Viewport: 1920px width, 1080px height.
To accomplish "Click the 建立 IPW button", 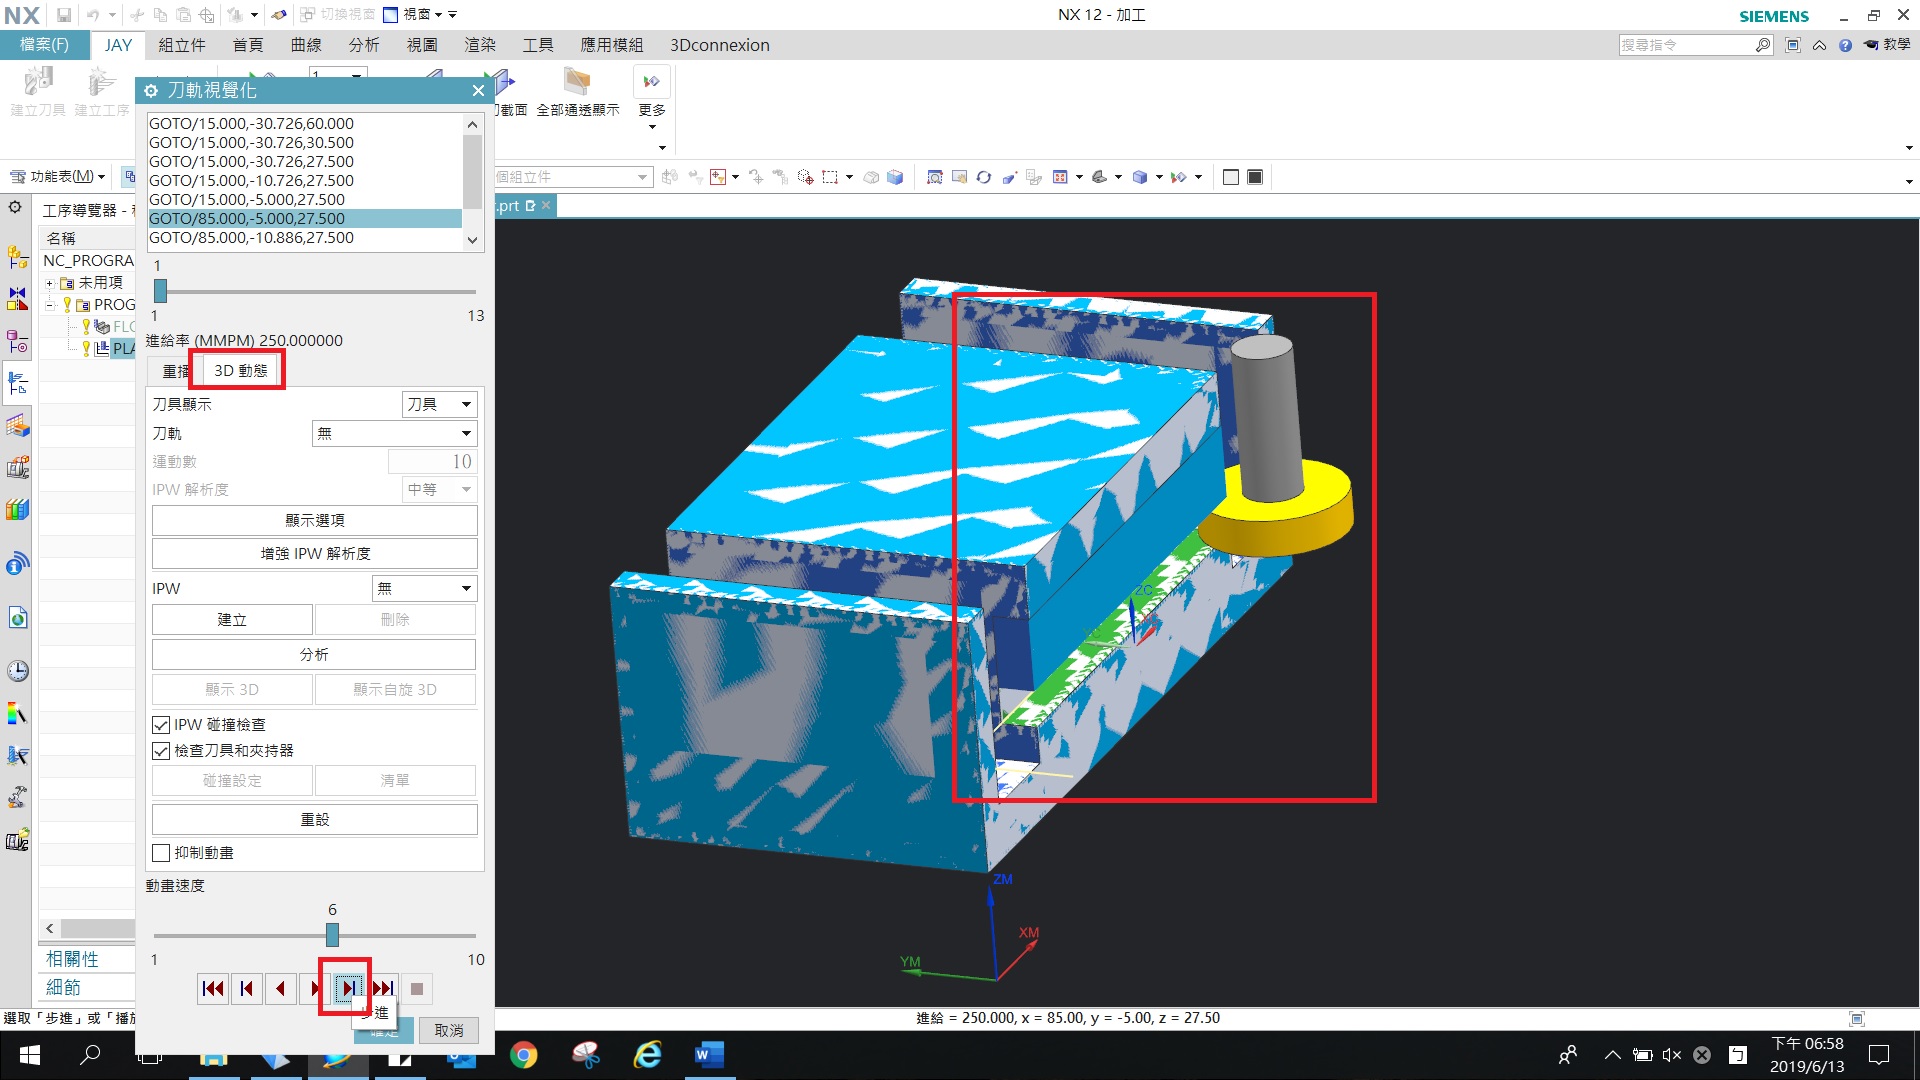I will coord(232,620).
